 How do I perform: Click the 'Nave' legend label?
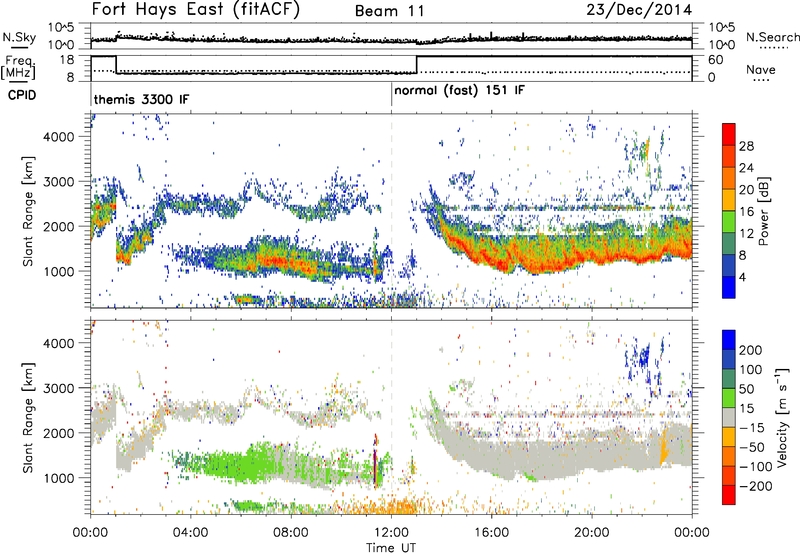[760, 70]
